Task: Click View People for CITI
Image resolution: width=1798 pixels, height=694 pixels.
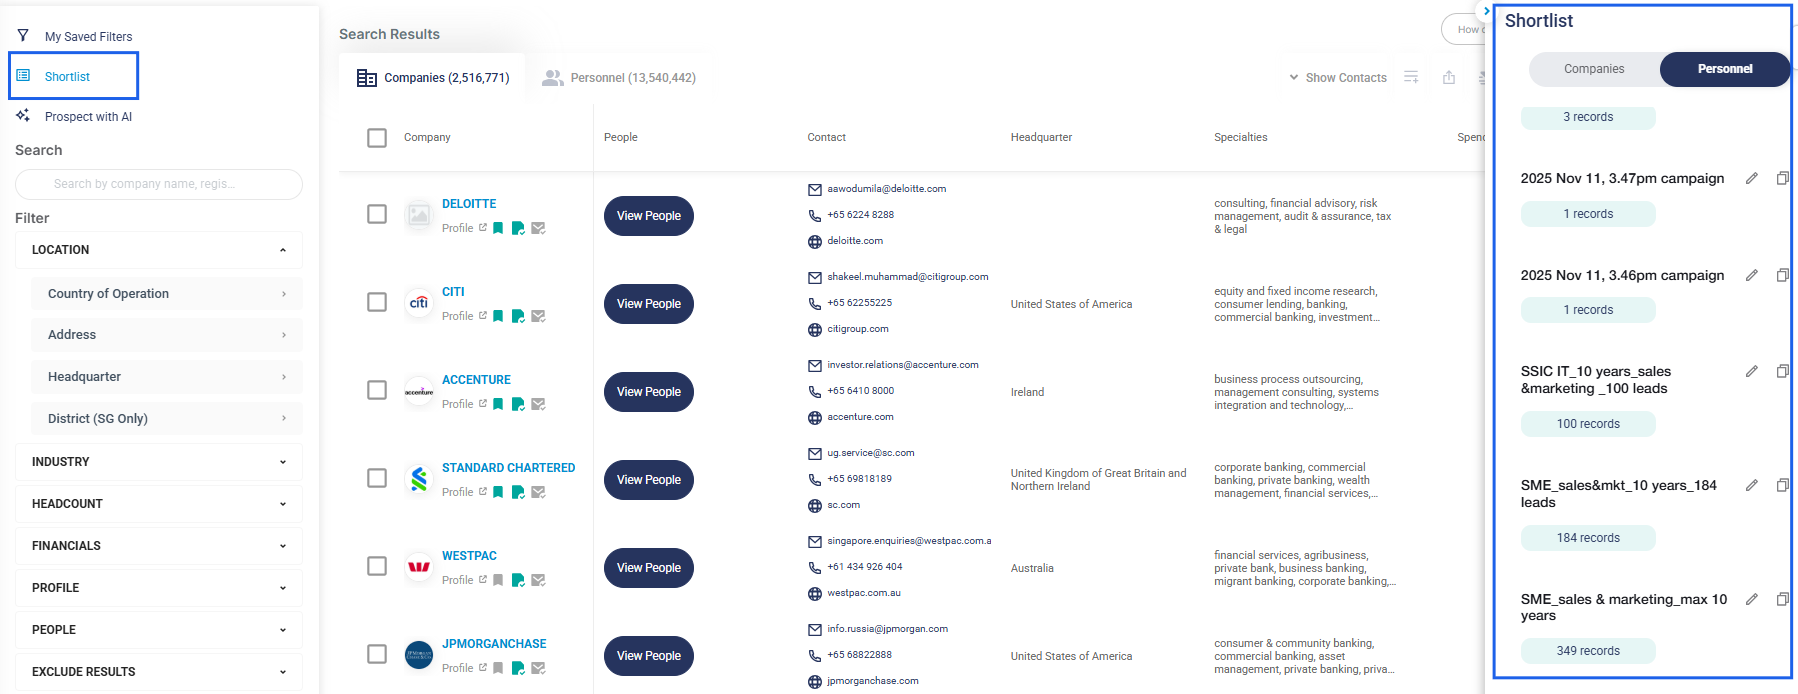Action: point(649,304)
